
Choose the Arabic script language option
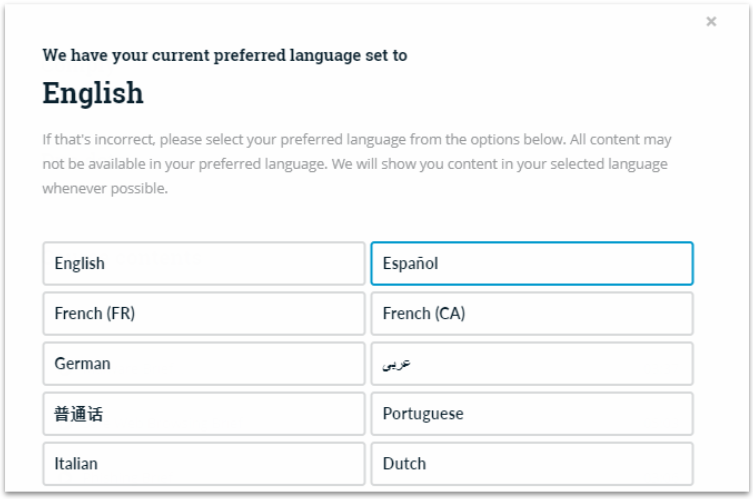[x=531, y=364]
